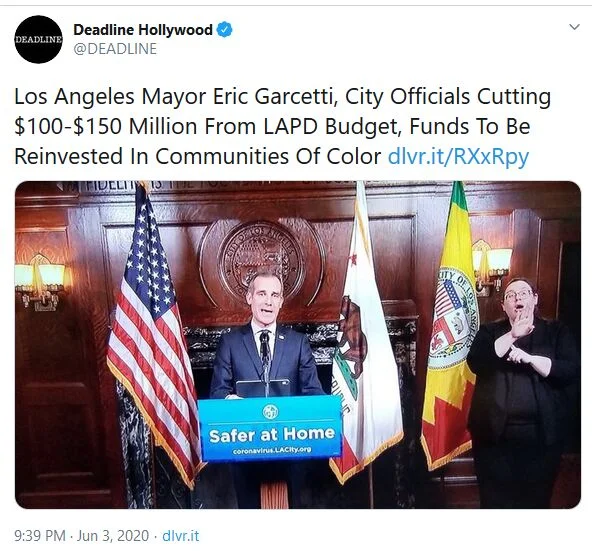Viewport: 592px width, 551px height.
Task: Open the Jun 3, 2020 date
Action: 113,536
